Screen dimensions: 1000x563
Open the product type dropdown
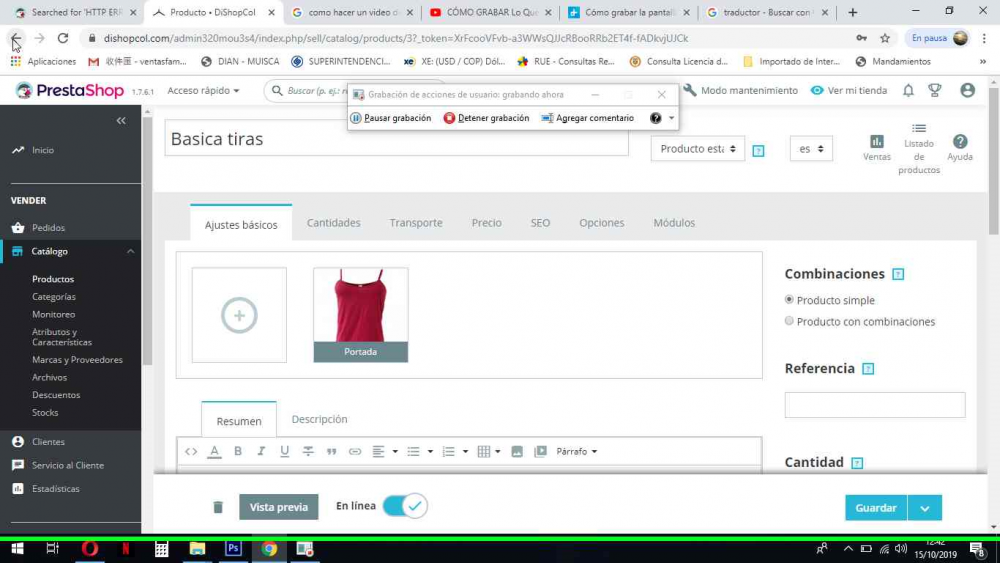[x=698, y=149]
